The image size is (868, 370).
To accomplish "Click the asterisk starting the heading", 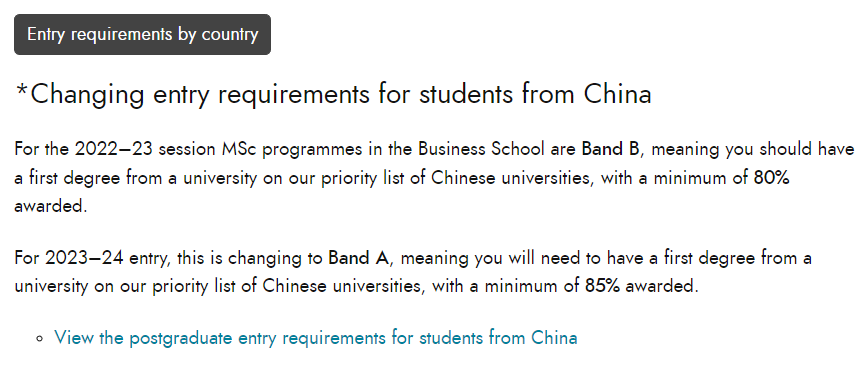I will (x=22, y=91).
